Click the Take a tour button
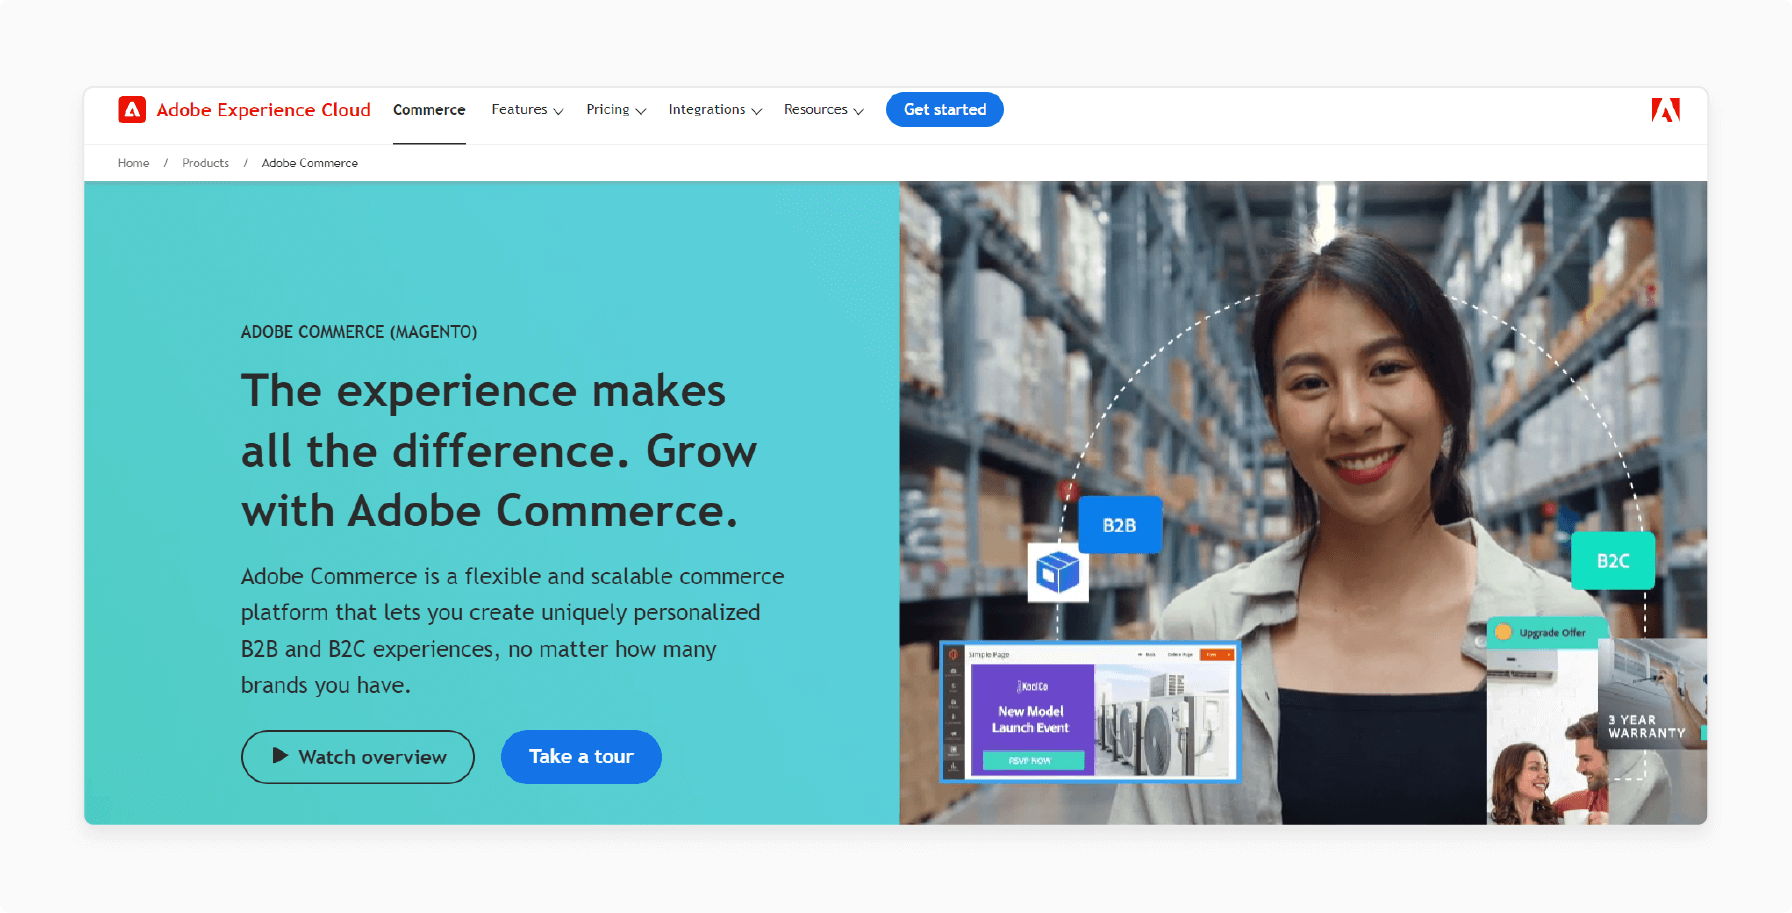The image size is (1792, 913). click(x=581, y=757)
